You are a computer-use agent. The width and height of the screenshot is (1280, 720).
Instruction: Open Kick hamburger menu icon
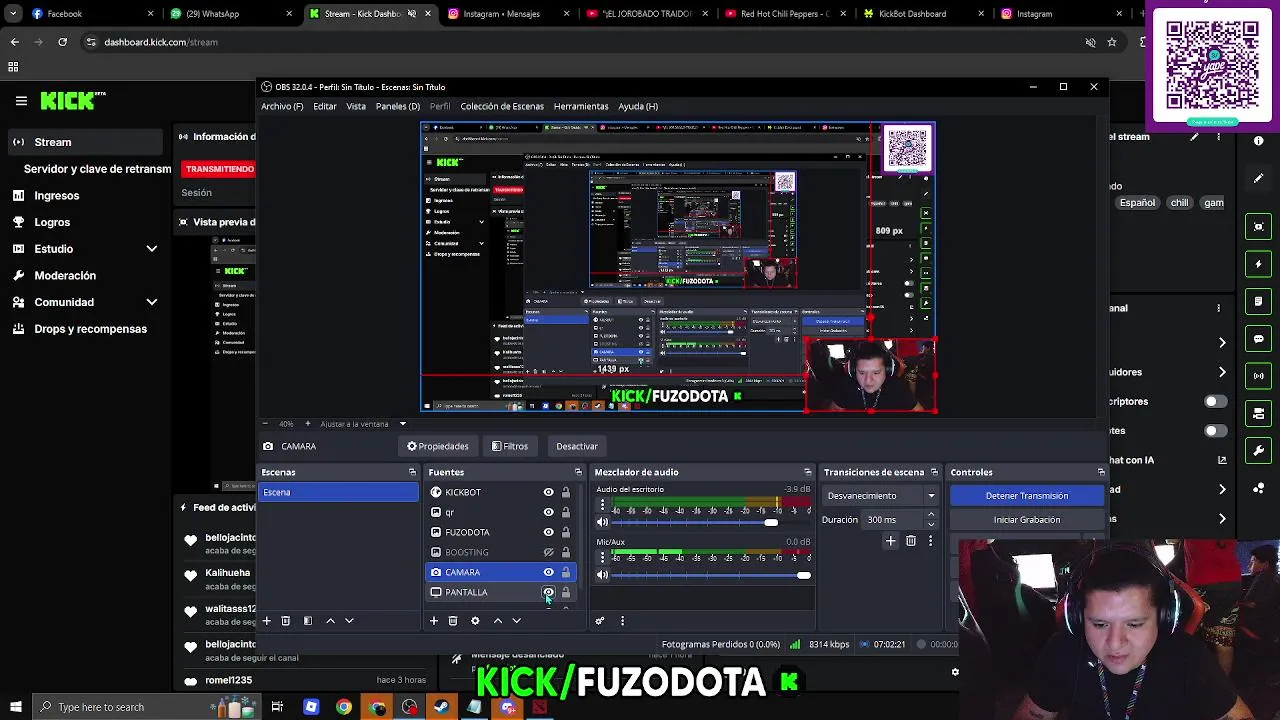pos(21,100)
